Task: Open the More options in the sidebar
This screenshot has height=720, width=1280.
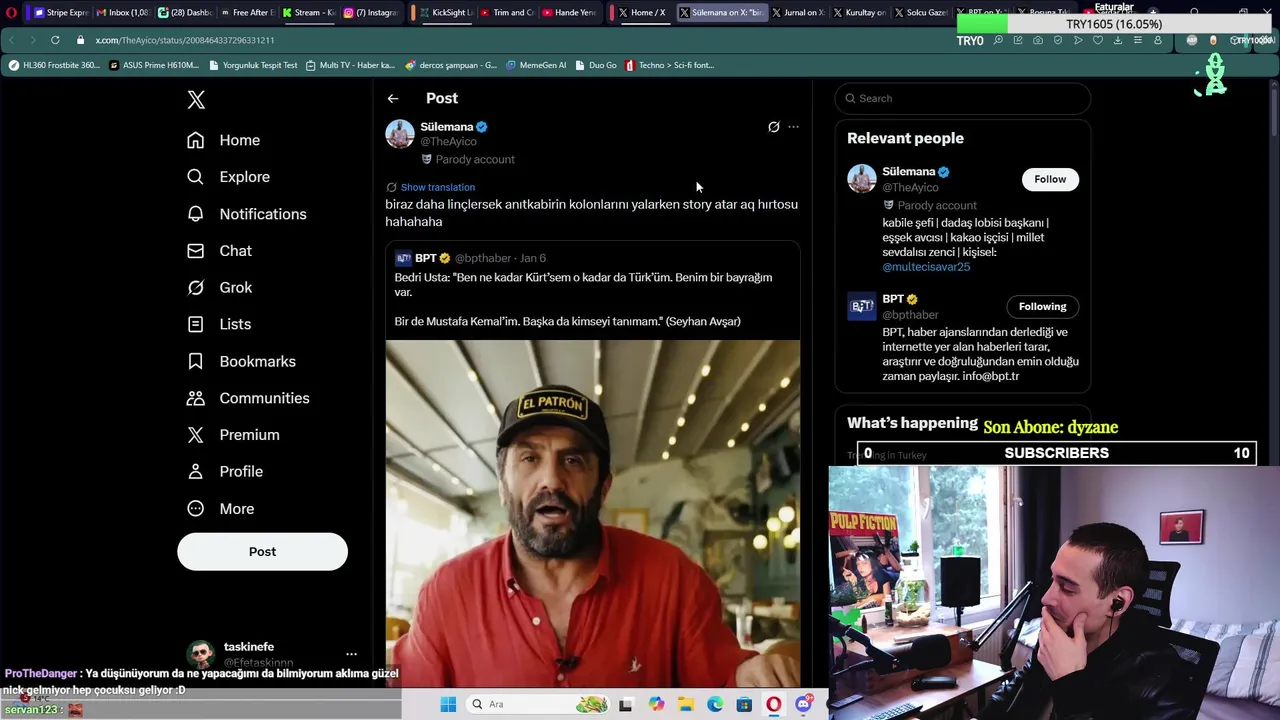Action: 221,509
